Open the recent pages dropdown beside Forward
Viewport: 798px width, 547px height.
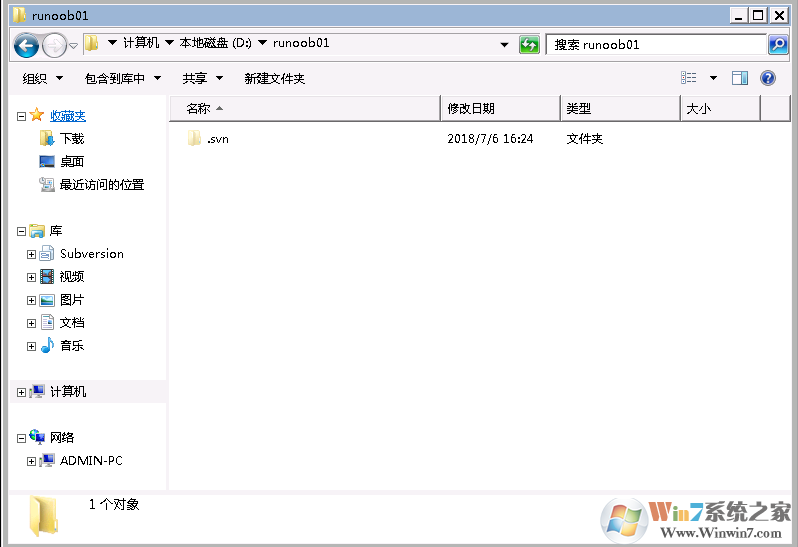73,46
